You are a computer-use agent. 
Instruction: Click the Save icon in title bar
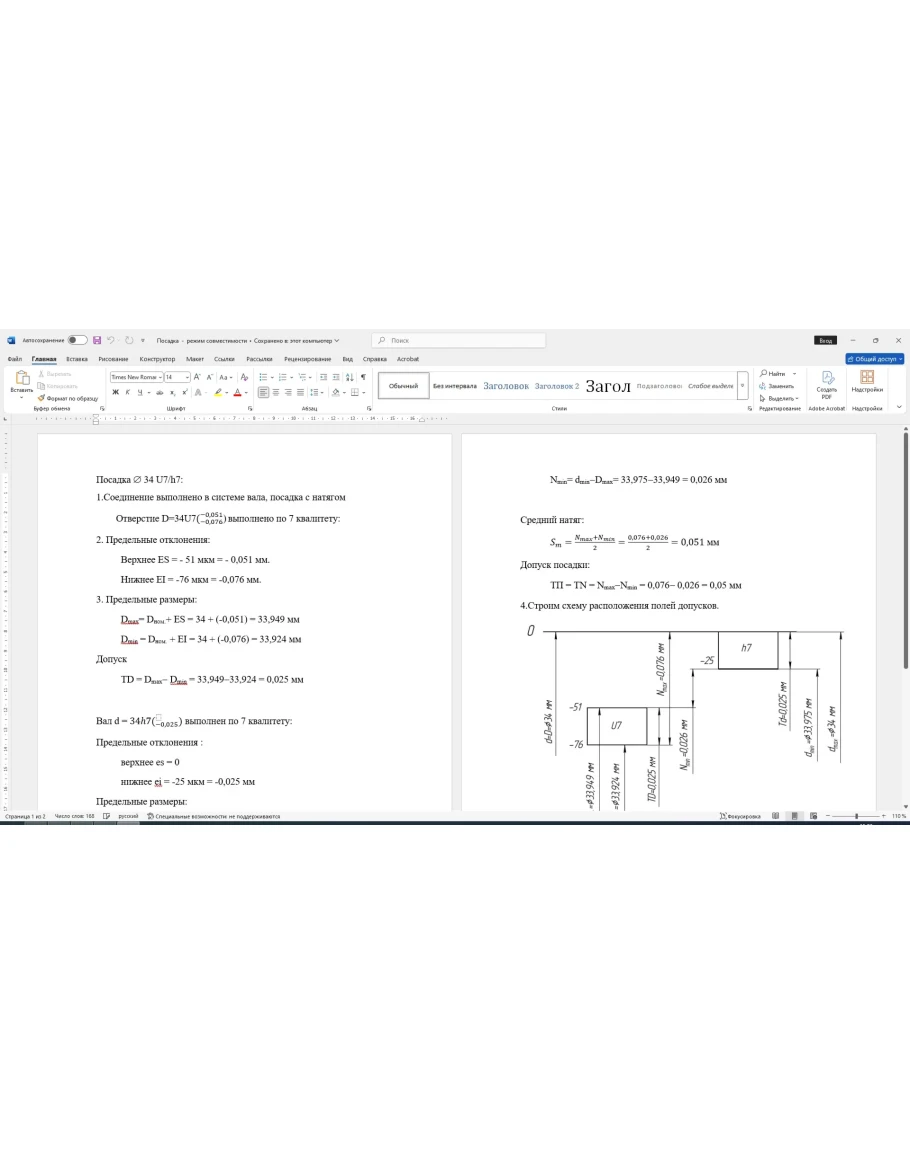(97, 340)
